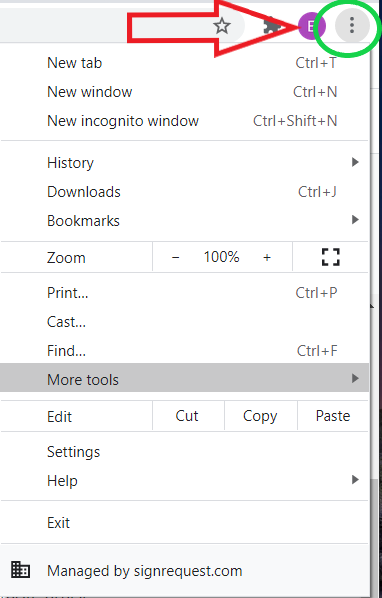The height and width of the screenshot is (598, 382).
Task: Choose New window from the menu
Action: pos(185,92)
